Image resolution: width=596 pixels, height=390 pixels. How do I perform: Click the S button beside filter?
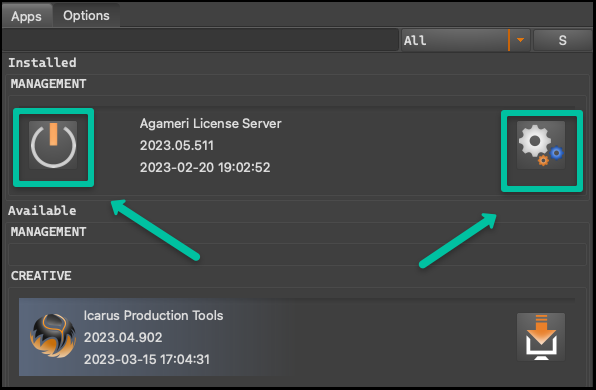pos(563,40)
